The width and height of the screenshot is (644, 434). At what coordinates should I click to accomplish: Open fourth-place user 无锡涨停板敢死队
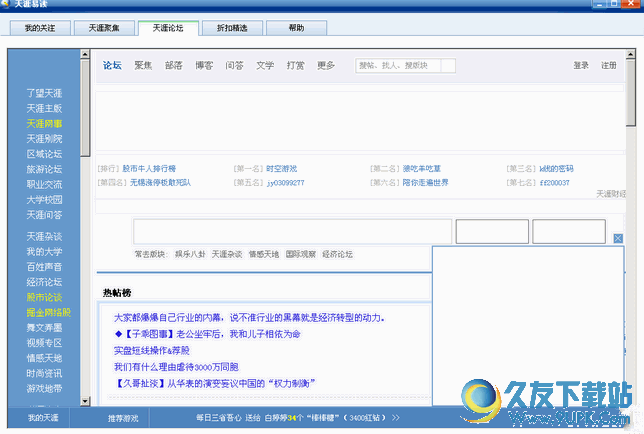161,182
